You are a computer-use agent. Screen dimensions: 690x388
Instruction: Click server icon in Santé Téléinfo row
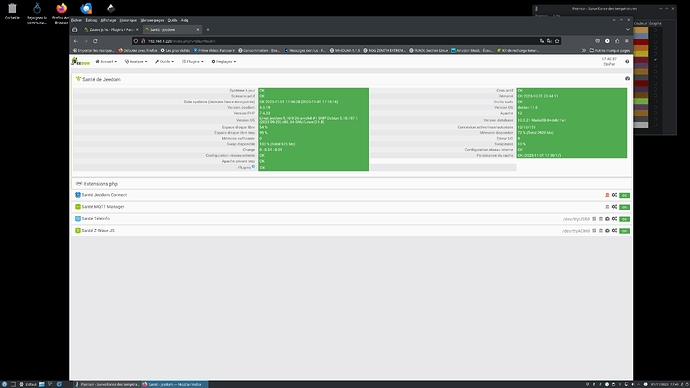click(594, 219)
